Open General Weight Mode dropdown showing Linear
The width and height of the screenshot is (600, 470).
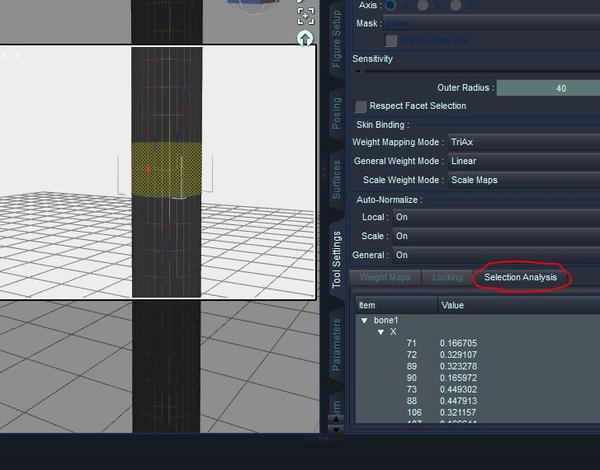pos(524,161)
